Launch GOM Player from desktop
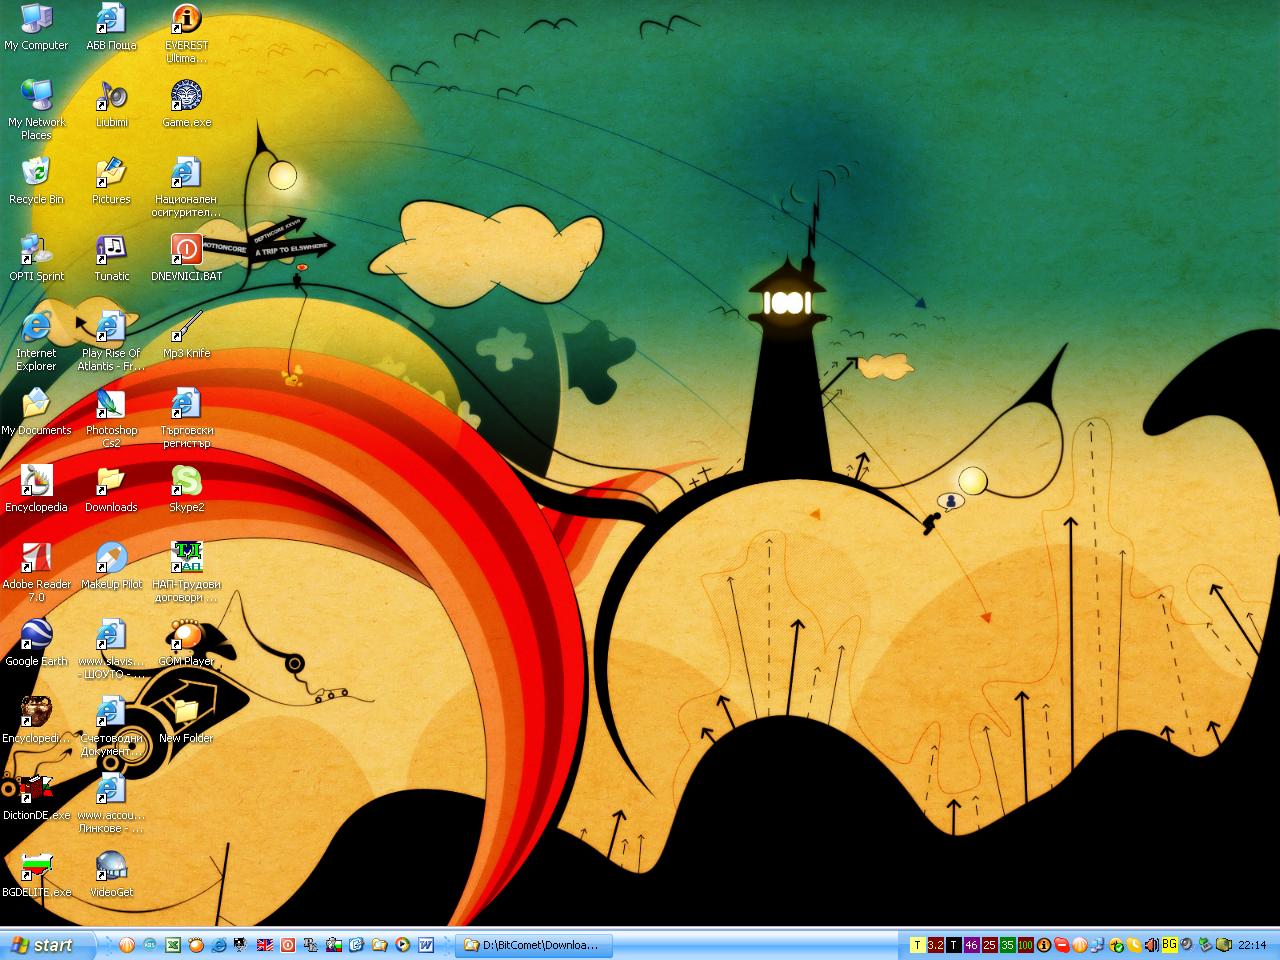The image size is (1280, 960). tap(186, 644)
